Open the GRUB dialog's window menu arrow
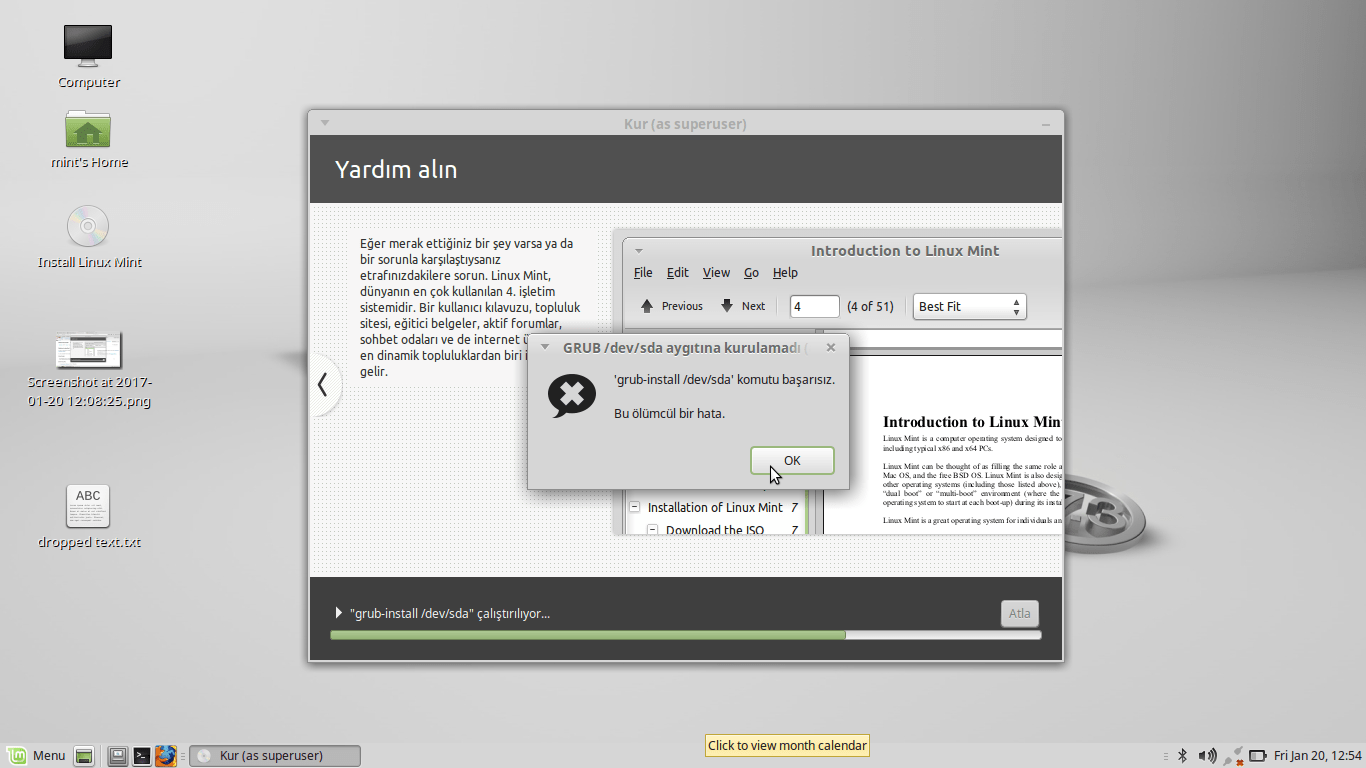This screenshot has height=768, width=1366. point(545,348)
